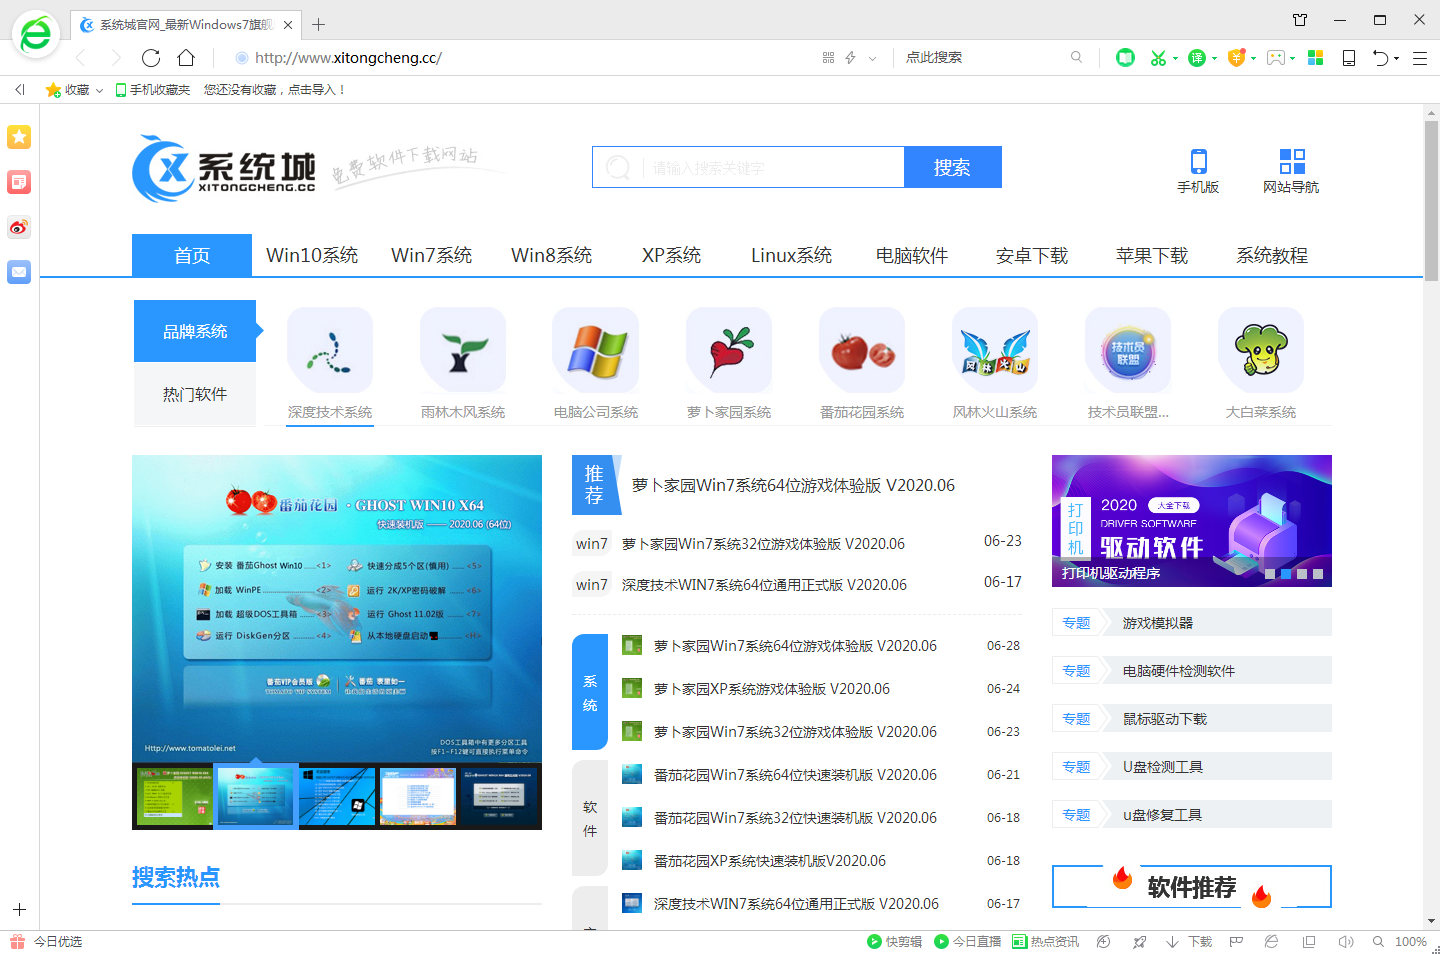Open 番茄花园XP系统快速装机版V2020.06 link
This screenshot has height=954, width=1440.
(x=770, y=861)
